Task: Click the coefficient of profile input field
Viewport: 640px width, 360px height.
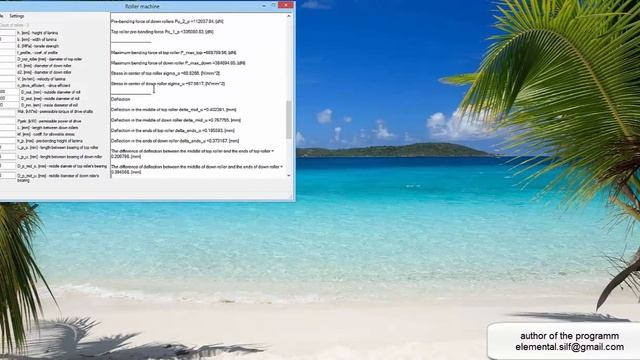Action: [x=8, y=52]
